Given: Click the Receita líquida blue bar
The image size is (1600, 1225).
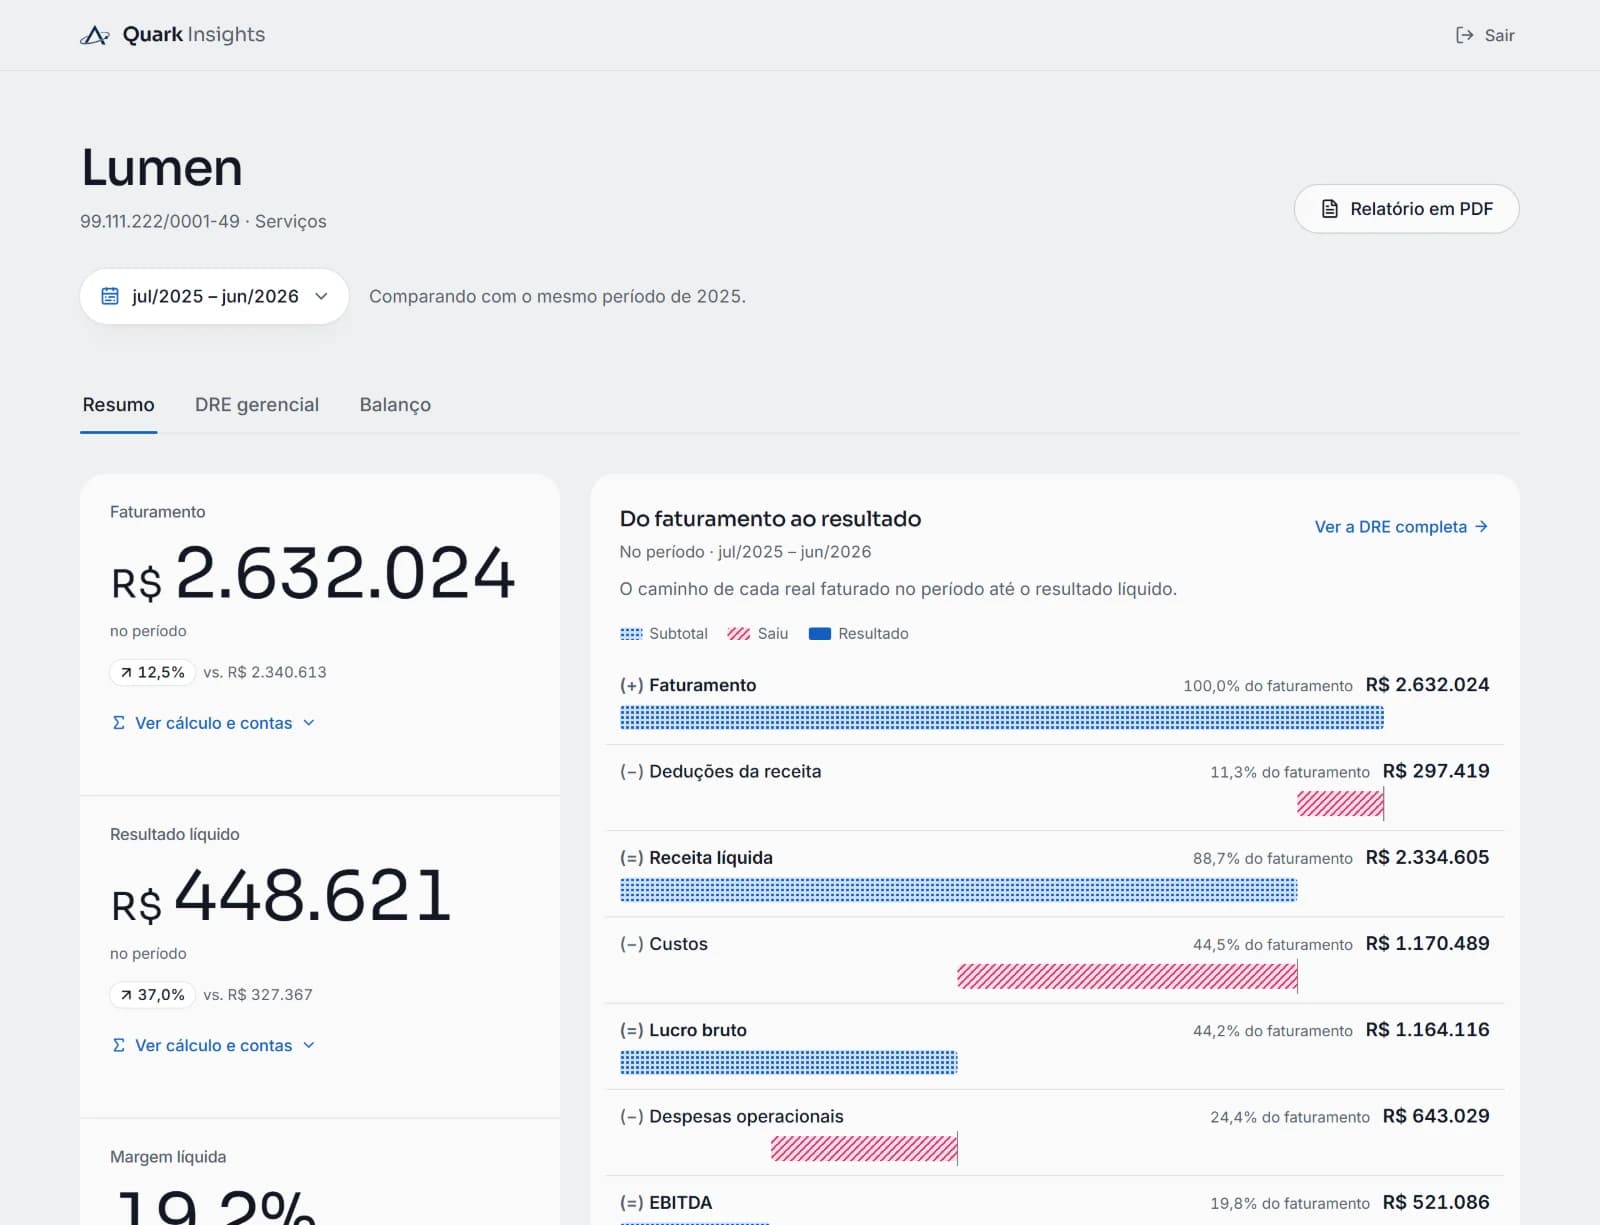Looking at the screenshot, I should tap(958, 890).
